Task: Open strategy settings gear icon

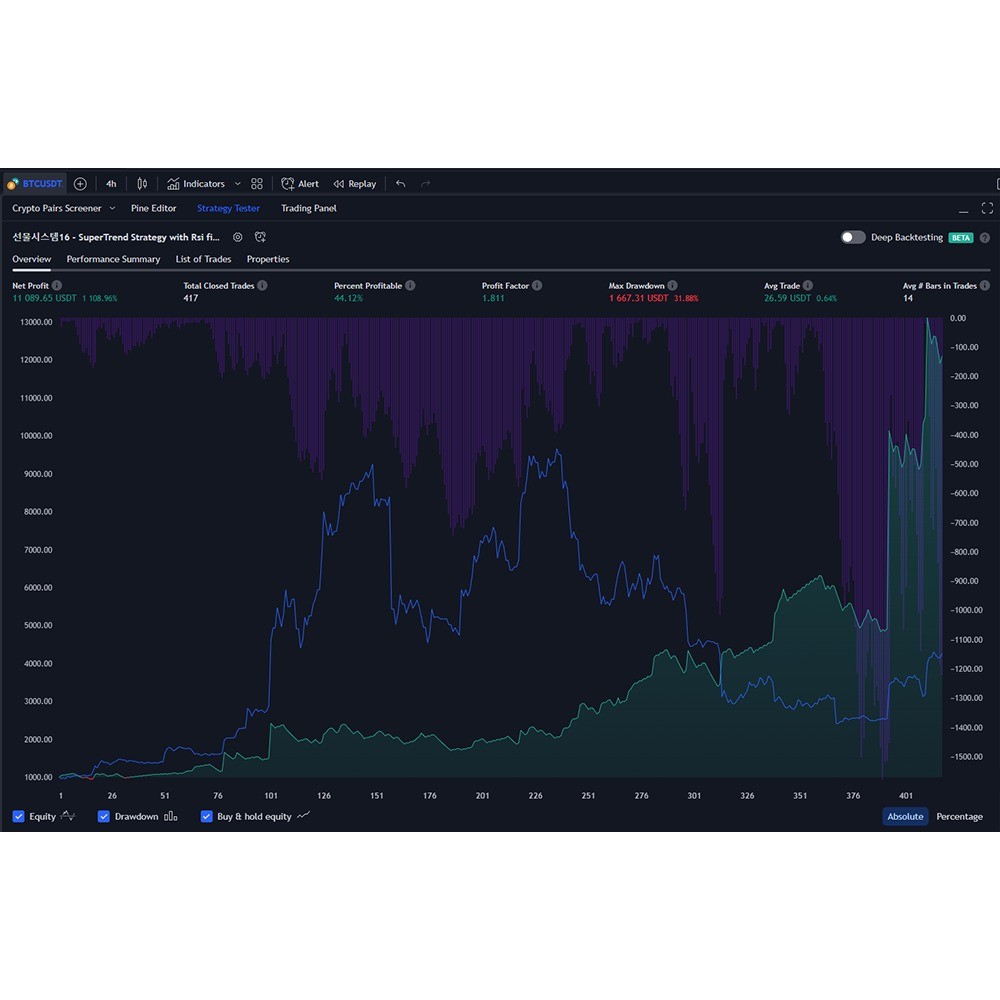Action: [x=238, y=237]
